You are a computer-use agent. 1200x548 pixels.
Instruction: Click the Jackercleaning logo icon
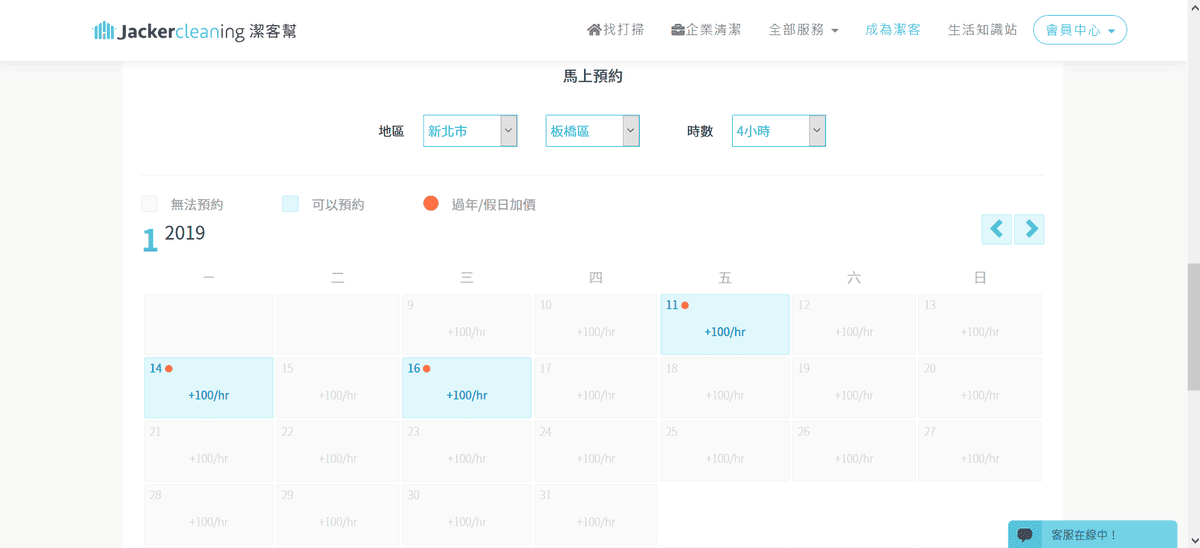tap(103, 31)
